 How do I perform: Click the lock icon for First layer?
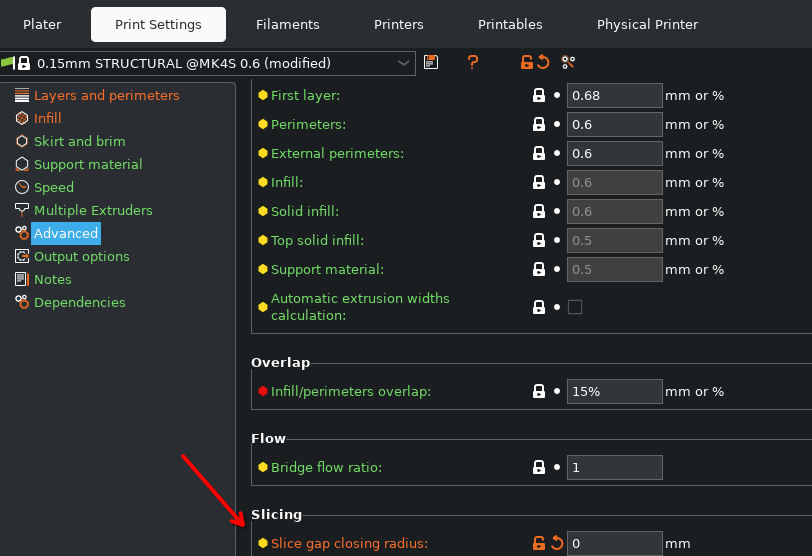(x=539, y=95)
